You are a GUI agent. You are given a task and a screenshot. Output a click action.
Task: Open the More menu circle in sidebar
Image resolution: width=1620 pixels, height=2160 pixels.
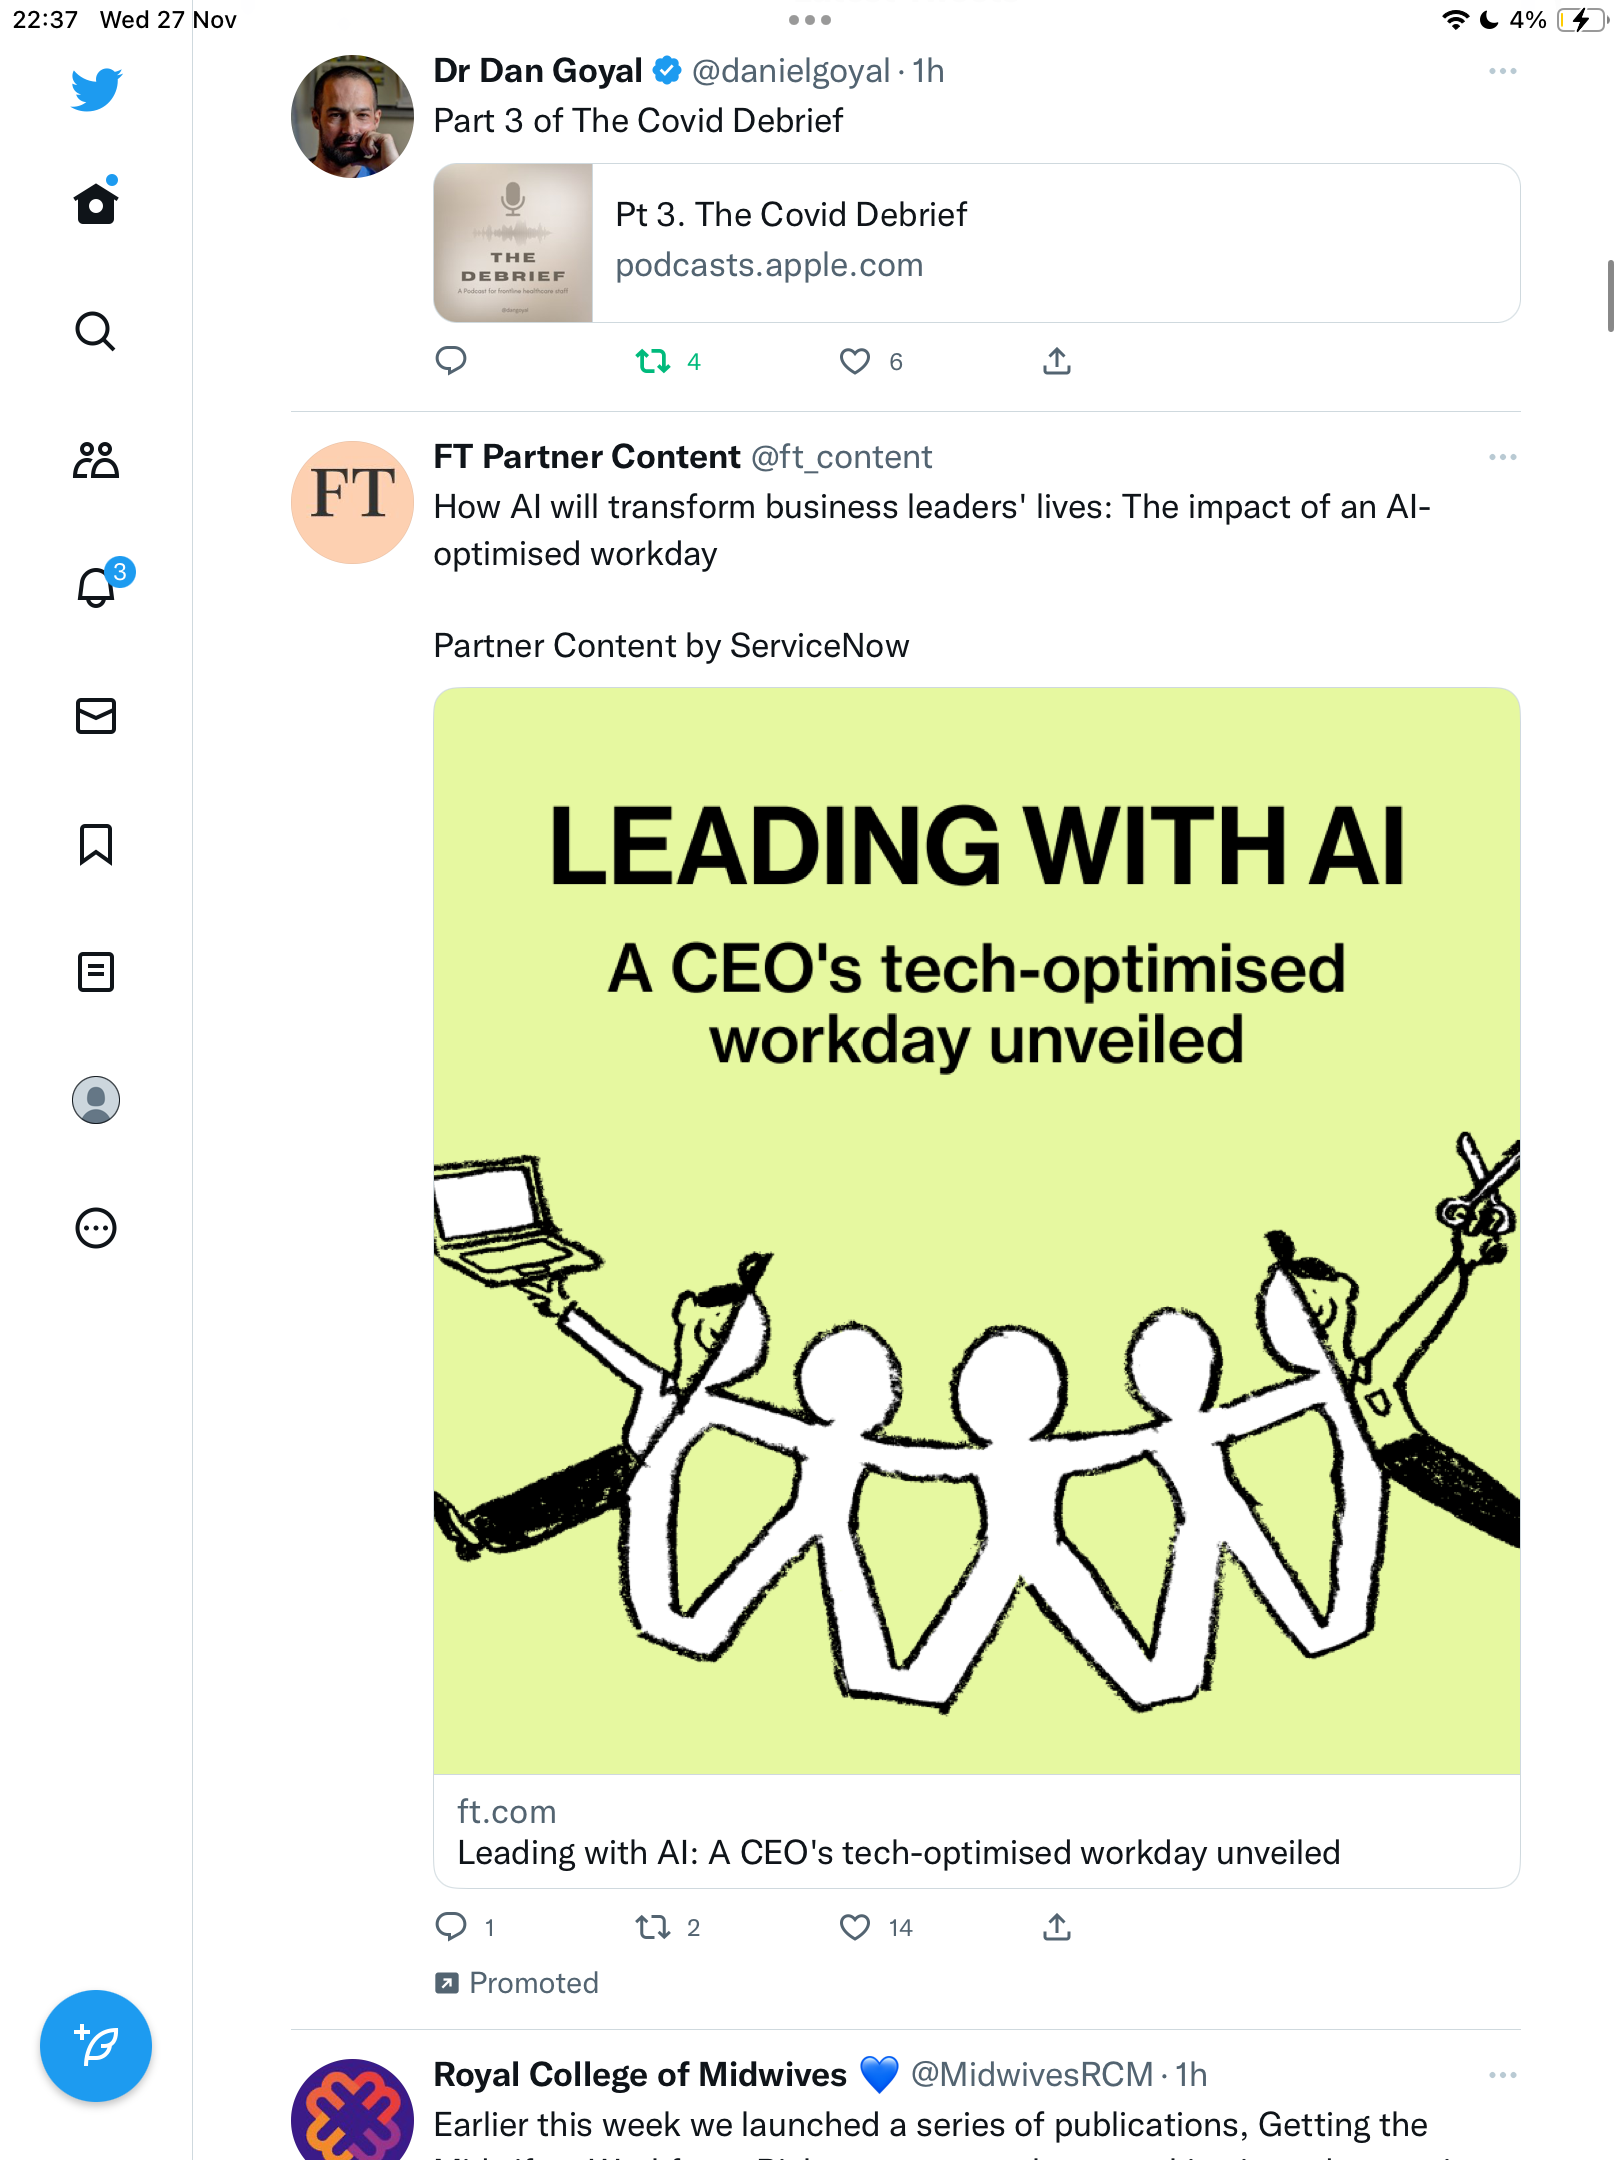(96, 1228)
